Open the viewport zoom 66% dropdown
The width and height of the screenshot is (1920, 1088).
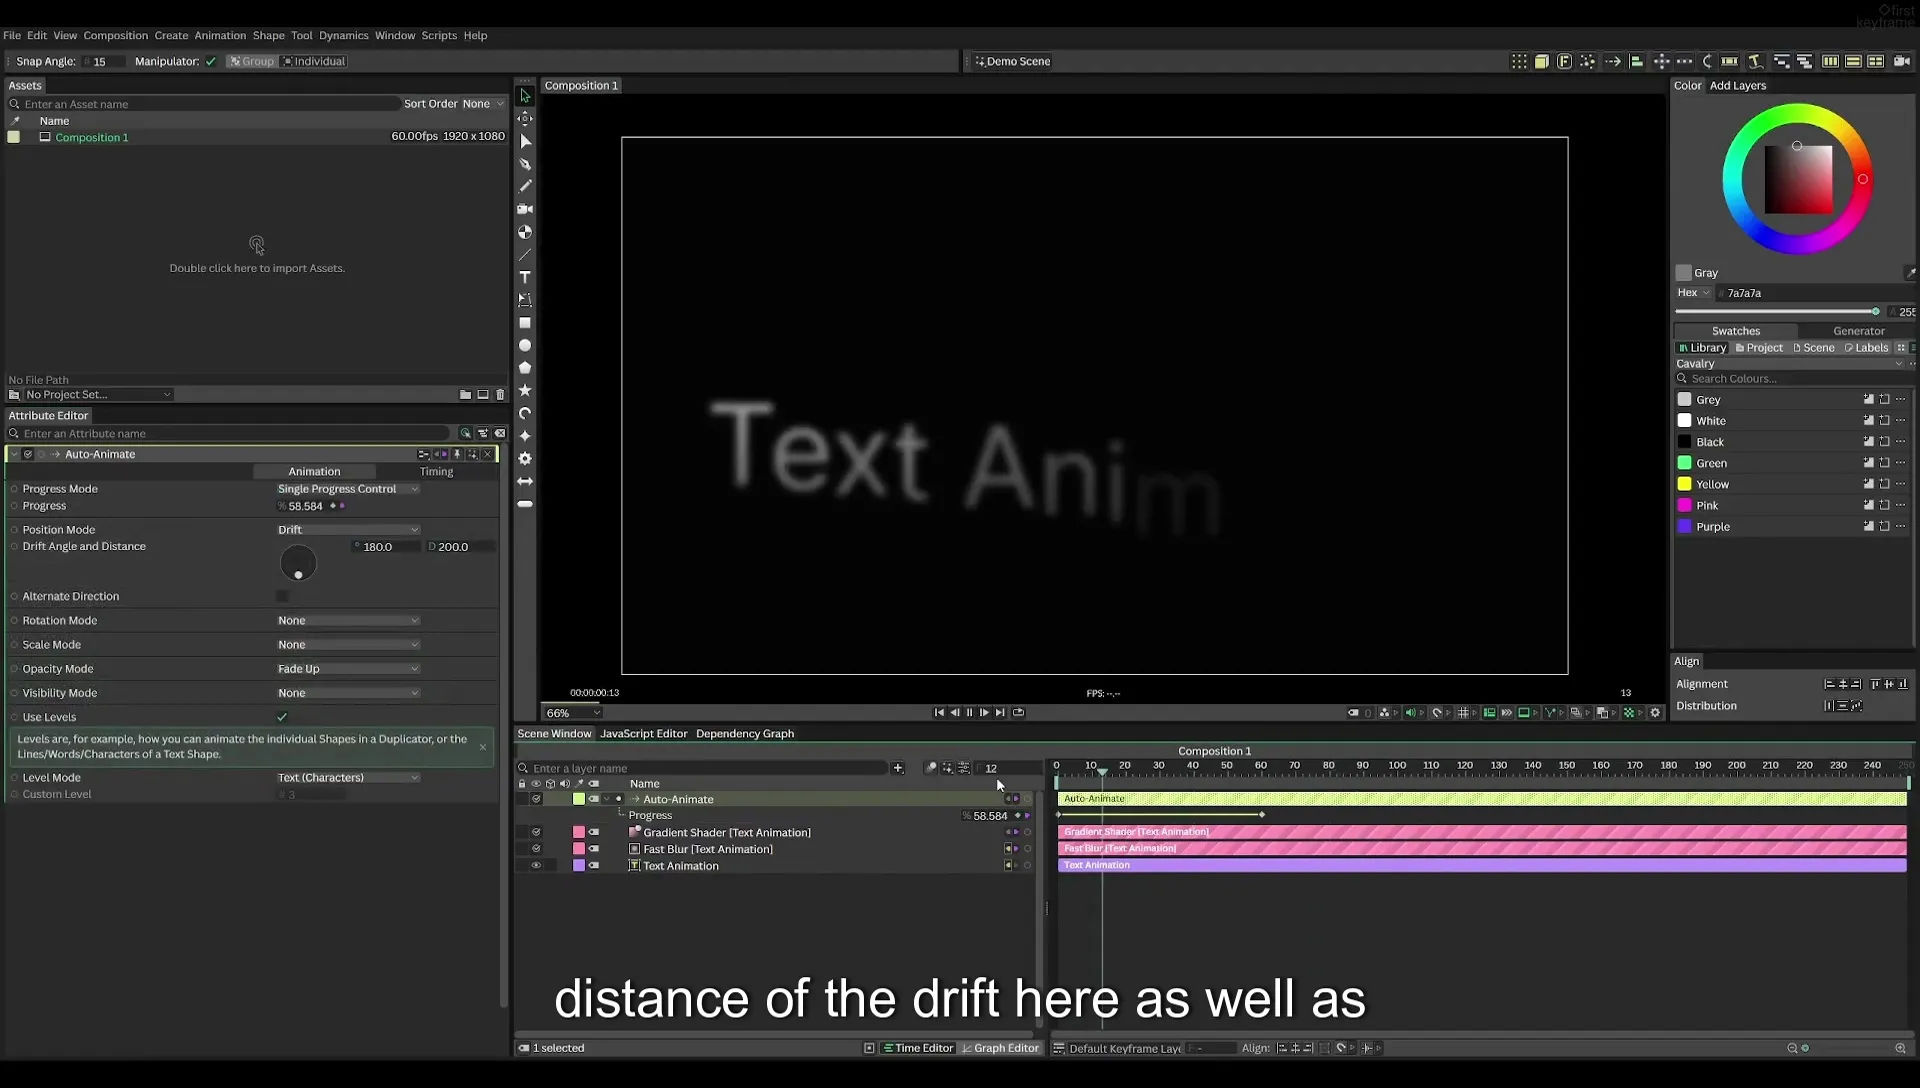pos(573,713)
